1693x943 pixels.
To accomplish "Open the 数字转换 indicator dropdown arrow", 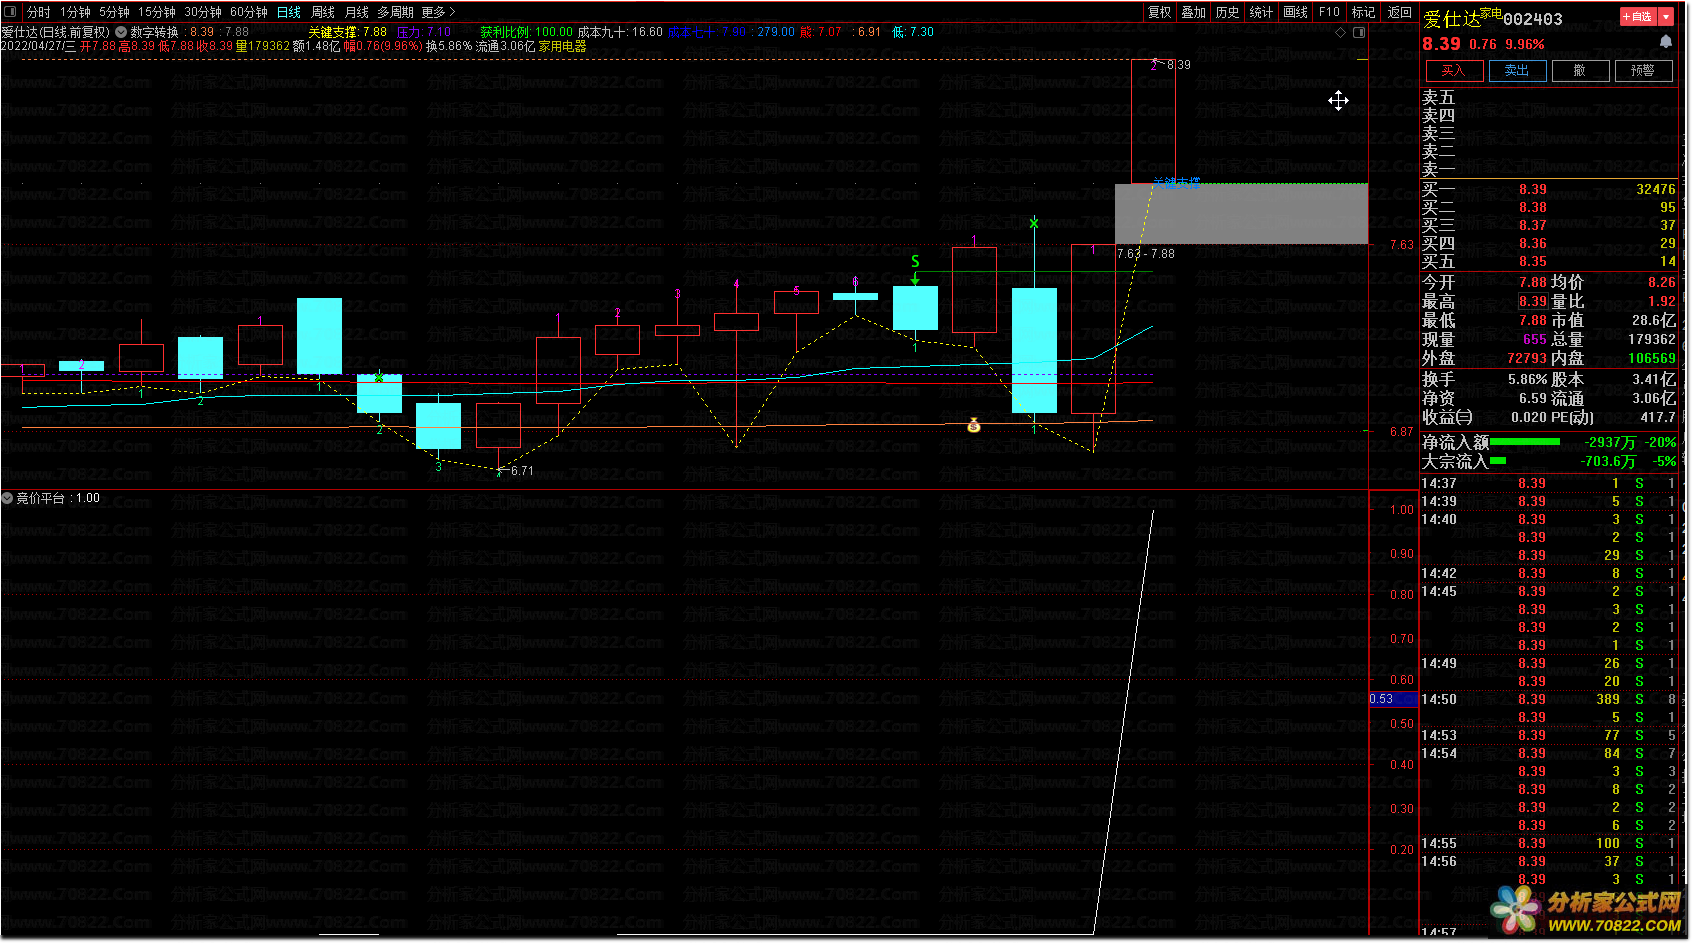I will [121, 32].
